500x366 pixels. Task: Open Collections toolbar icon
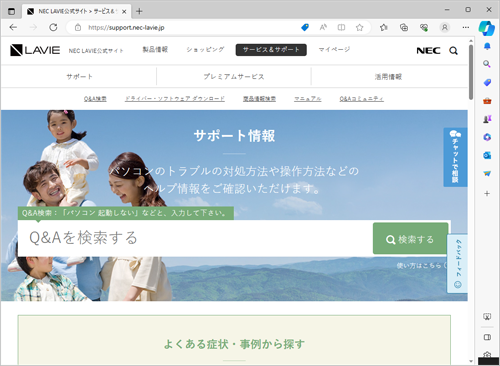coord(404,27)
